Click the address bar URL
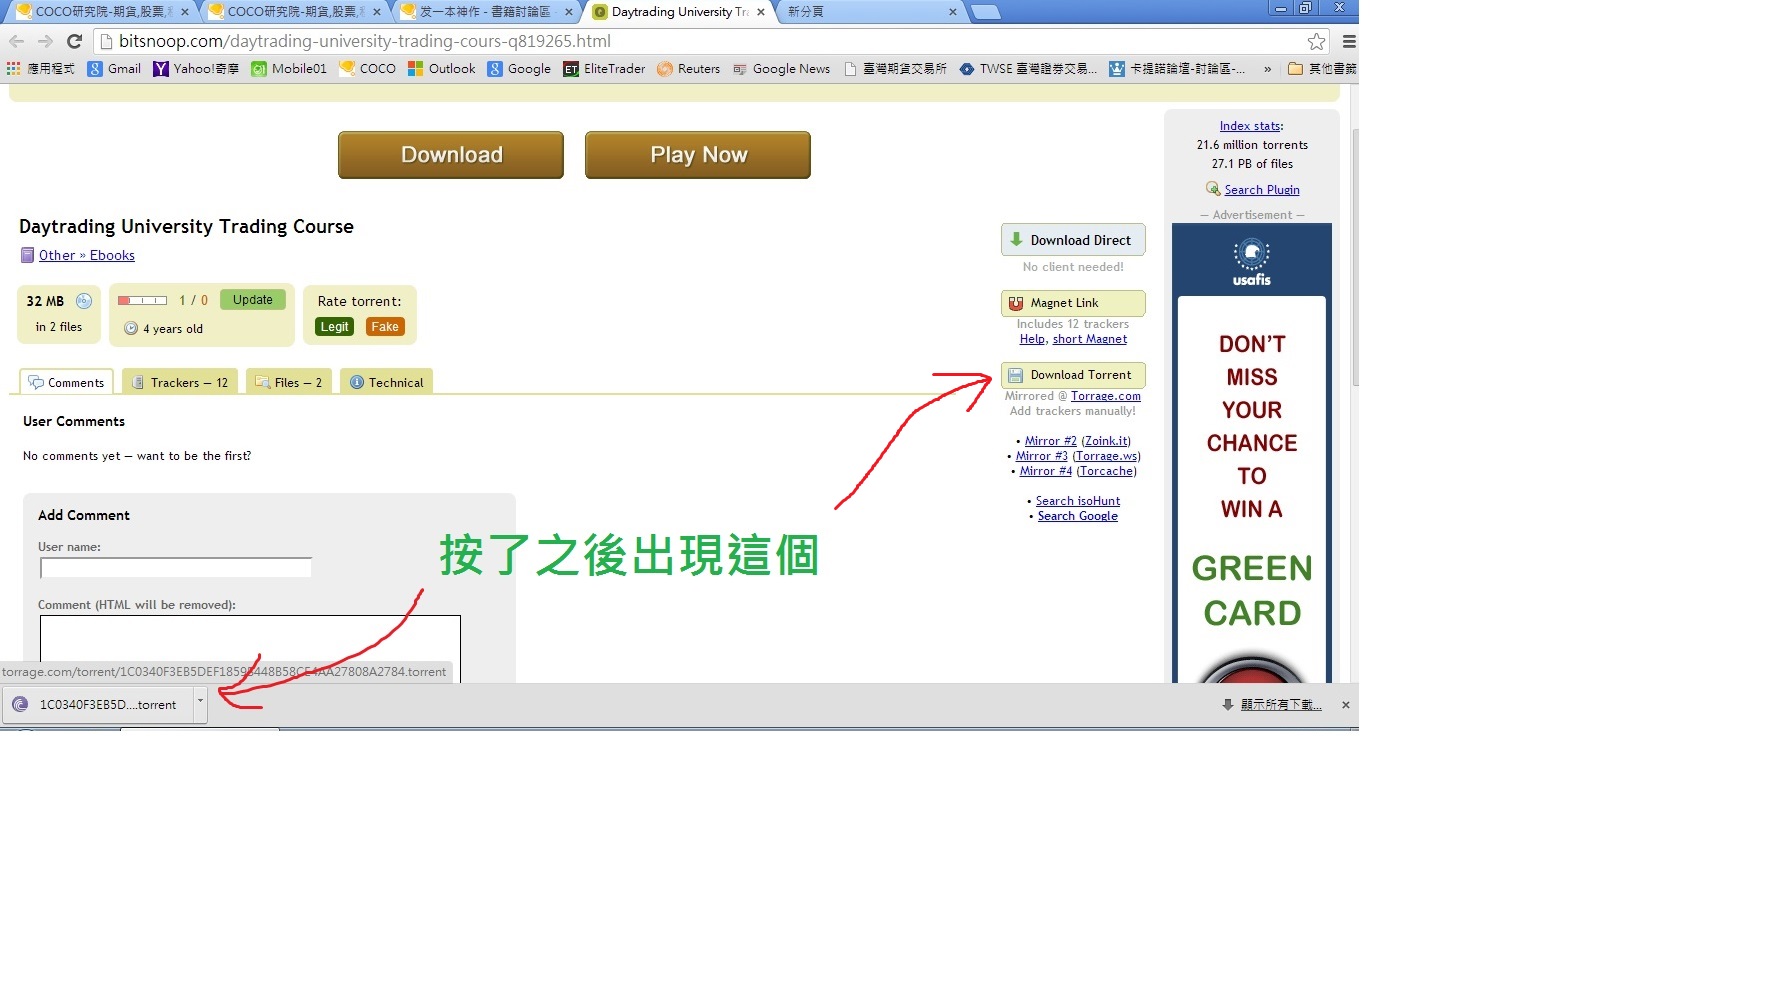The height and width of the screenshot is (992, 1792). pyautogui.click(x=365, y=41)
